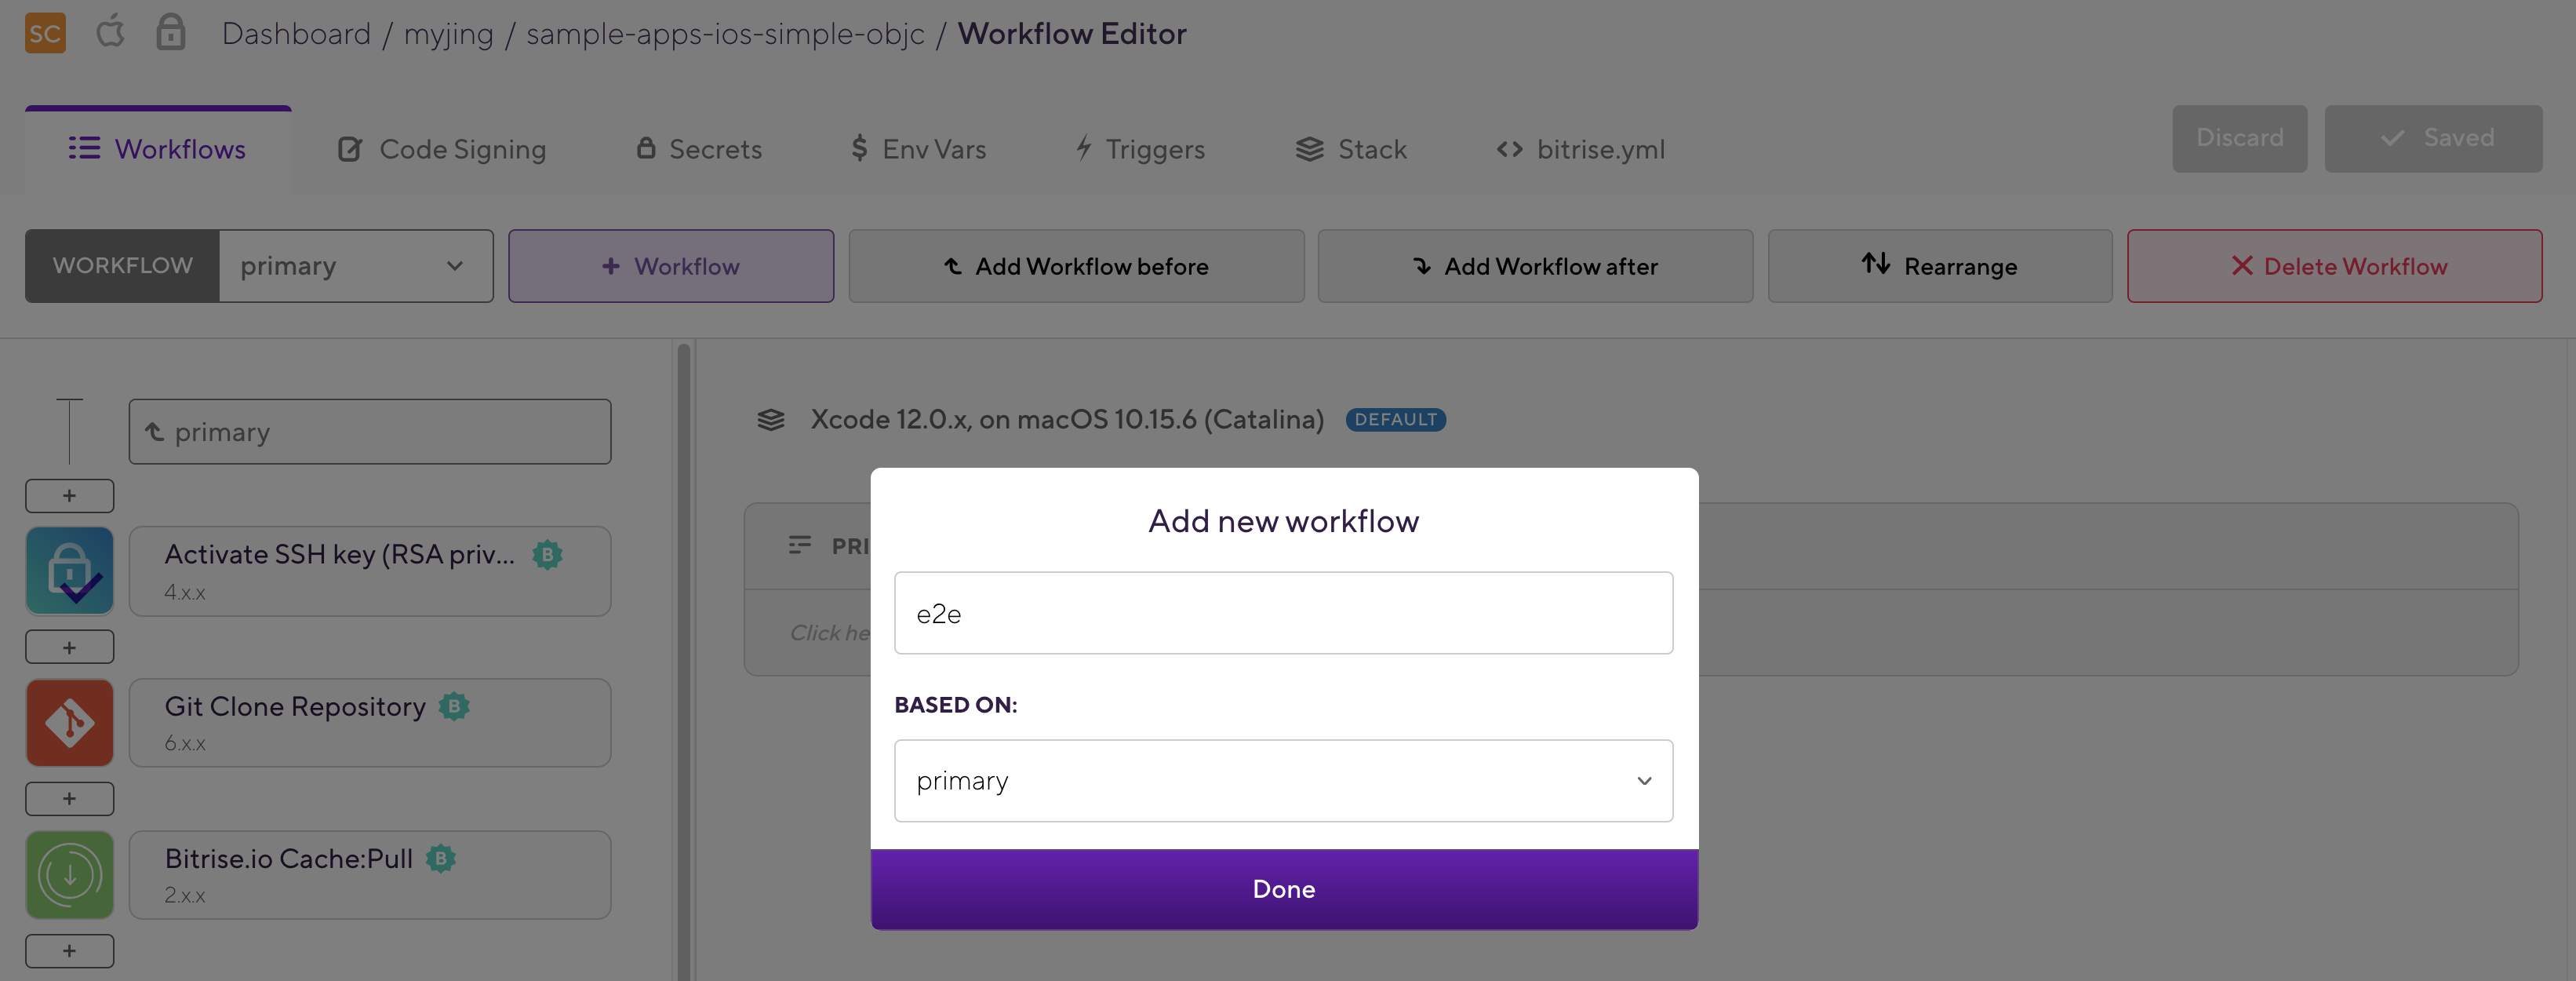Open the Secrets tab
The width and height of the screenshot is (2576, 981).
tap(699, 150)
